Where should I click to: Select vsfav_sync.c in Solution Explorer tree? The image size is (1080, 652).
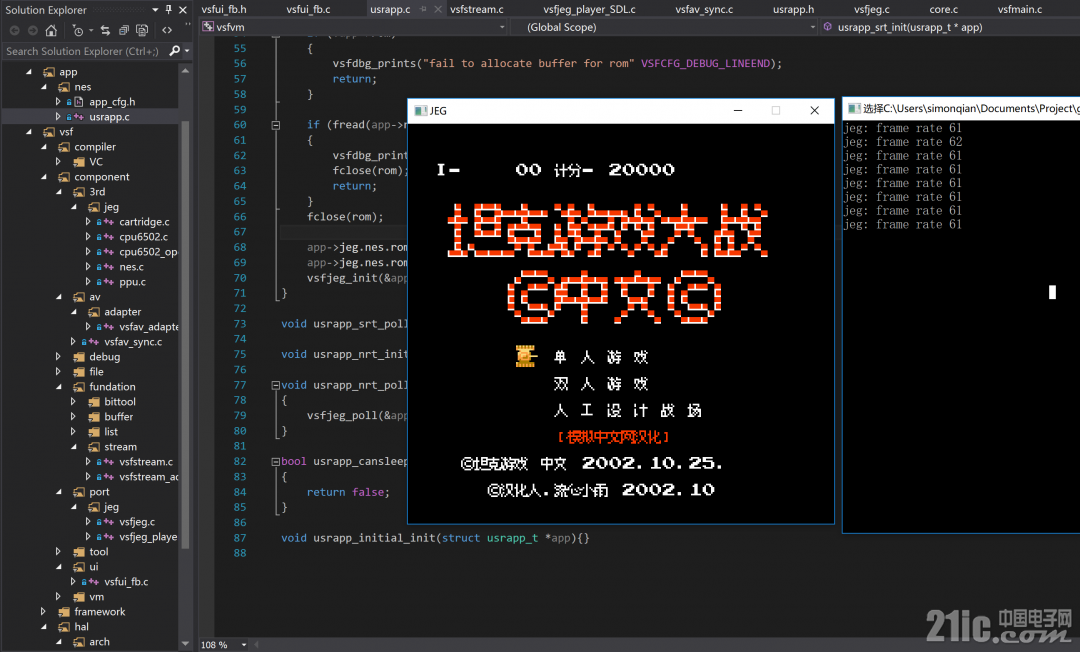[133, 341]
